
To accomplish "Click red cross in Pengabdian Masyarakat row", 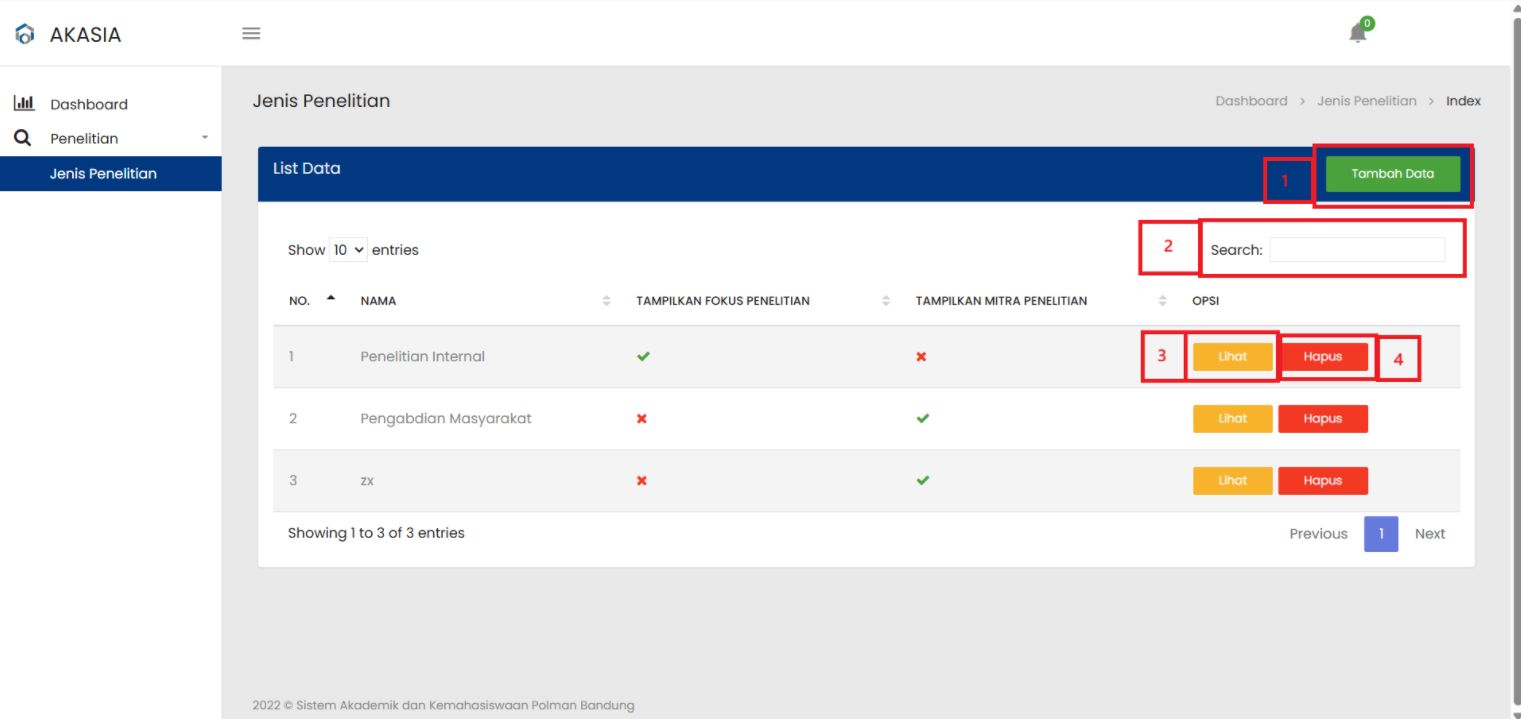I will [642, 419].
